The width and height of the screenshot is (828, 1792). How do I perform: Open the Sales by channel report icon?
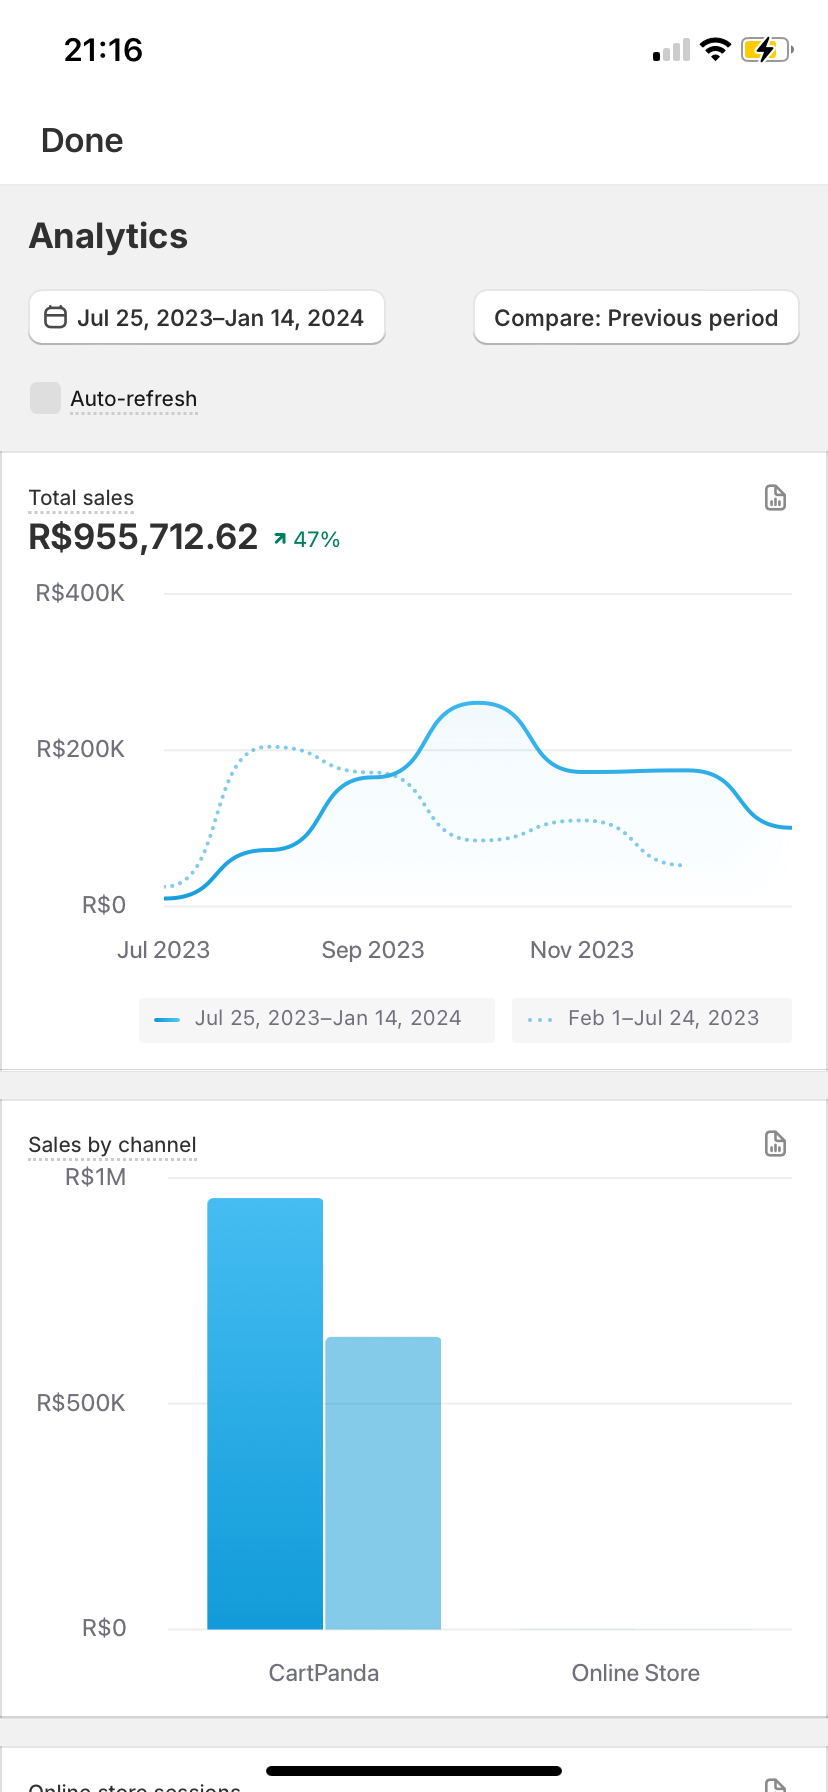pos(775,1144)
